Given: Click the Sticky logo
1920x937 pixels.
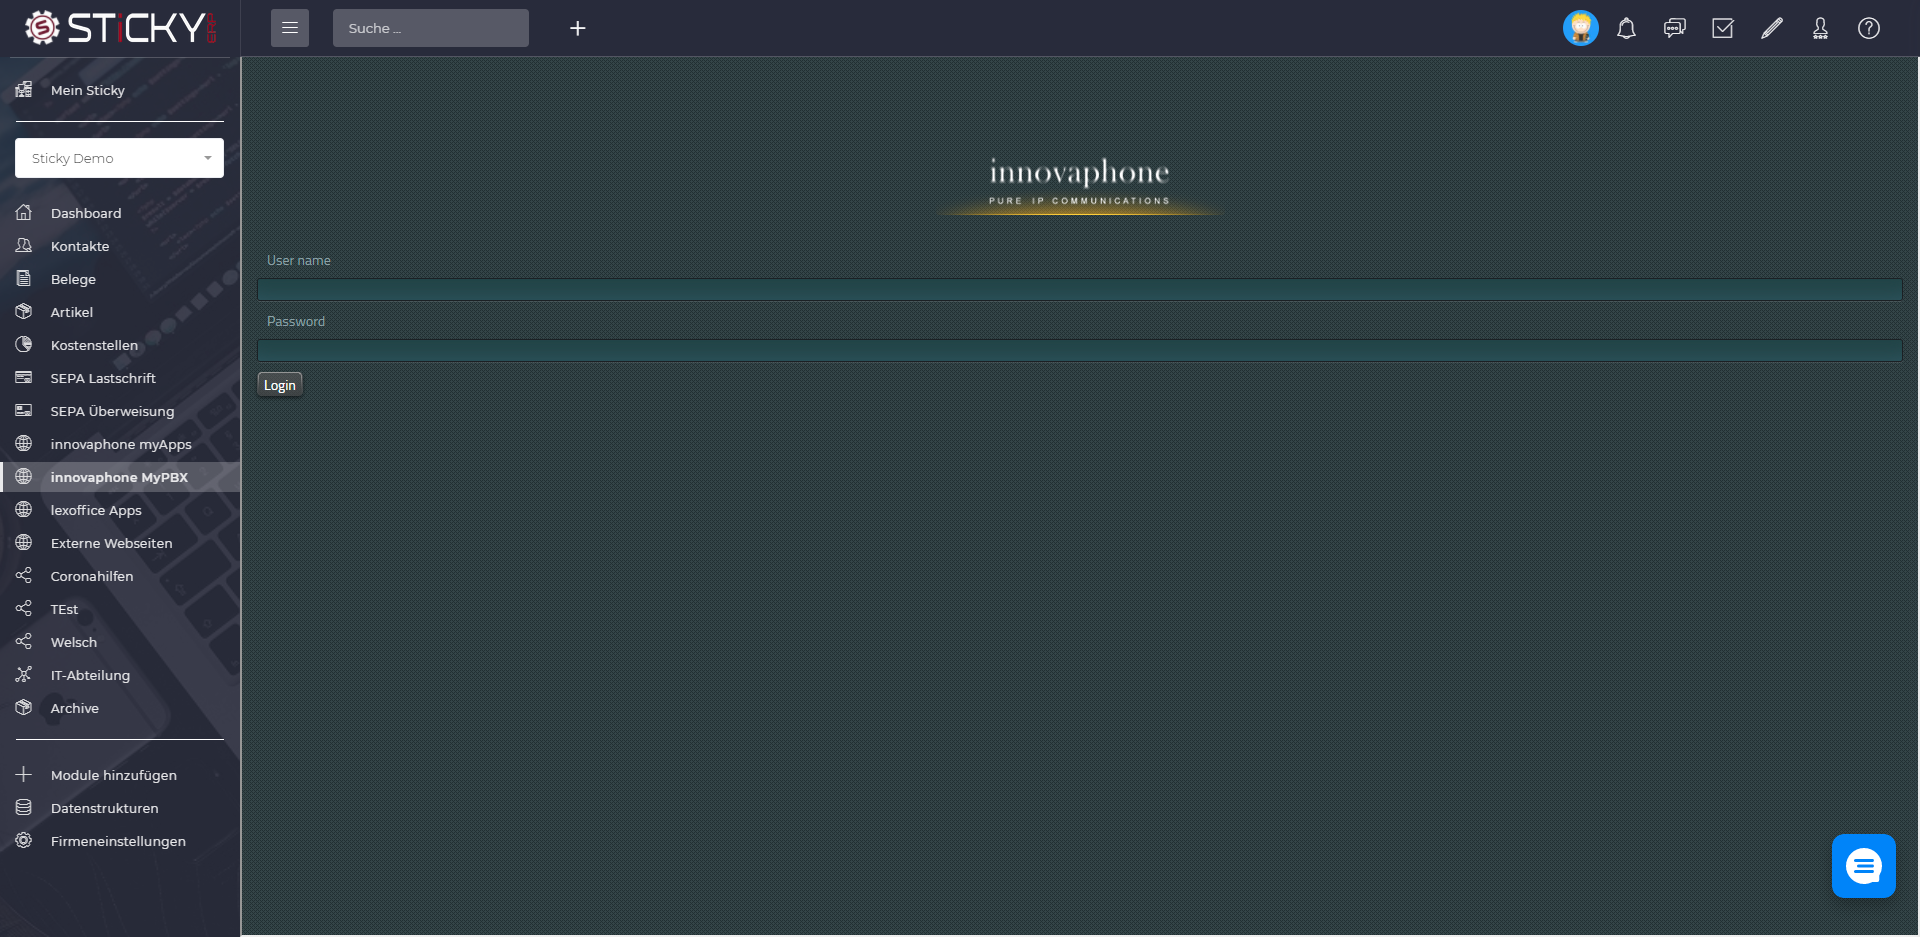Looking at the screenshot, I should [x=120, y=28].
